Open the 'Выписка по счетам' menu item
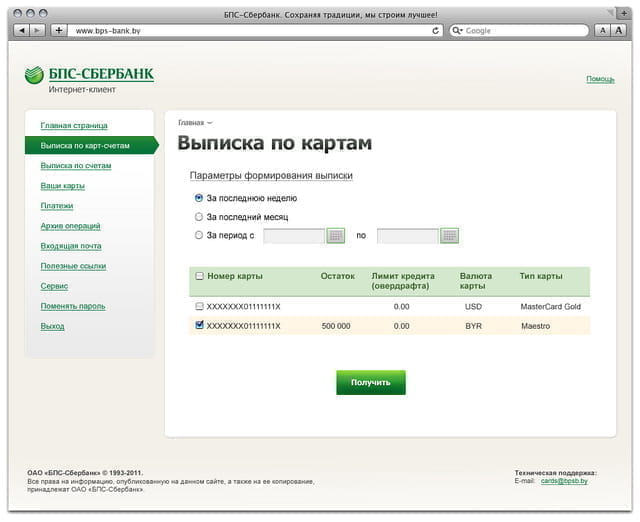The width and height of the screenshot is (640, 522). click(x=76, y=166)
